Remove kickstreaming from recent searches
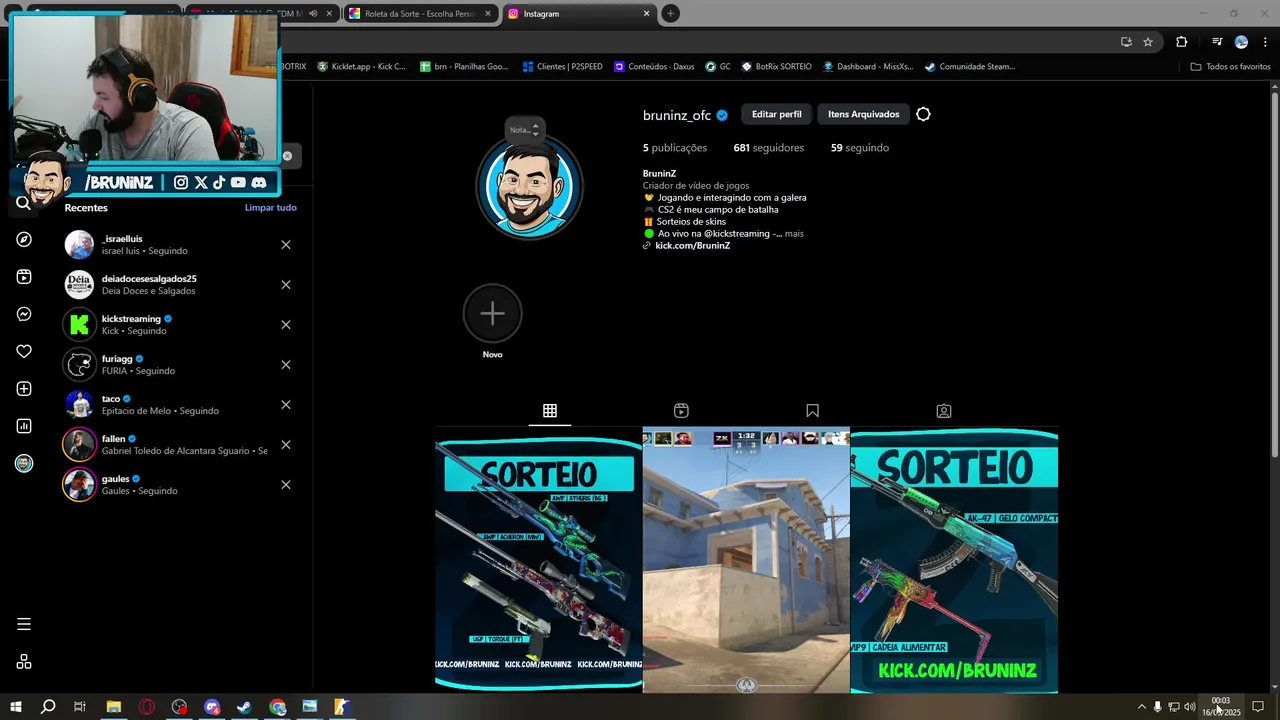The width and height of the screenshot is (1280, 720). [x=286, y=325]
